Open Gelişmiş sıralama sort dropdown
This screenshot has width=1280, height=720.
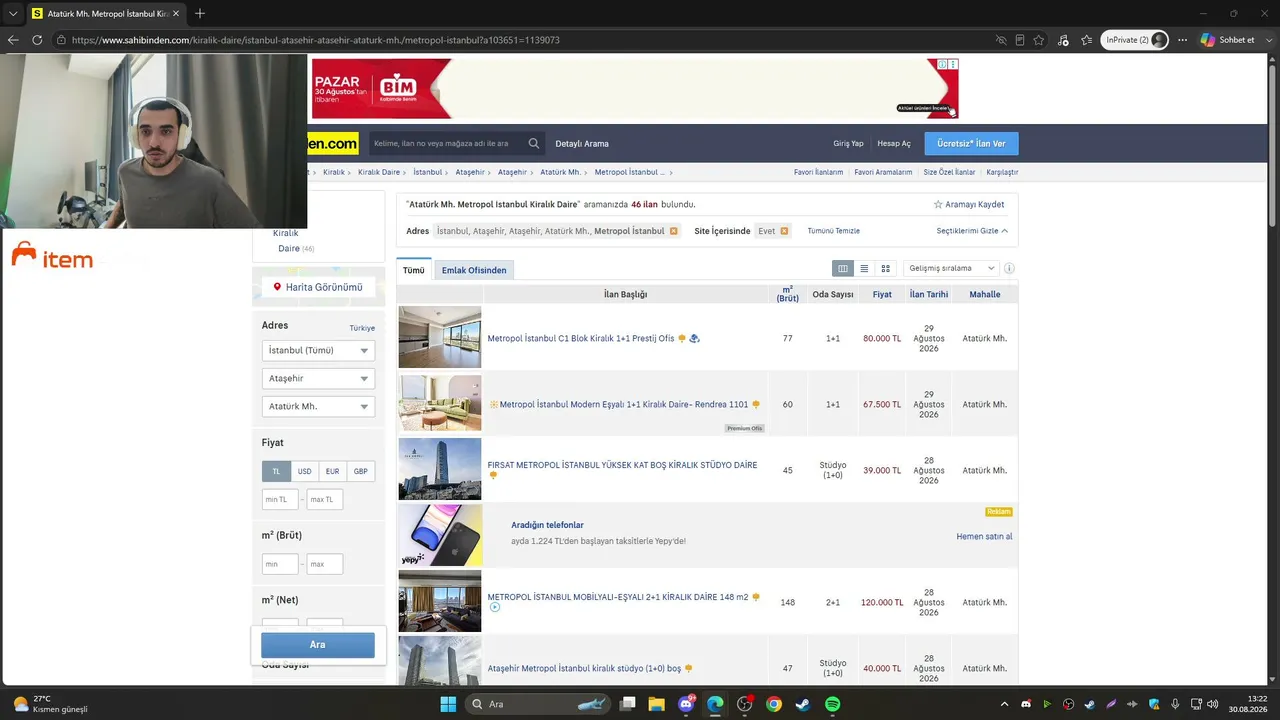pos(951,268)
